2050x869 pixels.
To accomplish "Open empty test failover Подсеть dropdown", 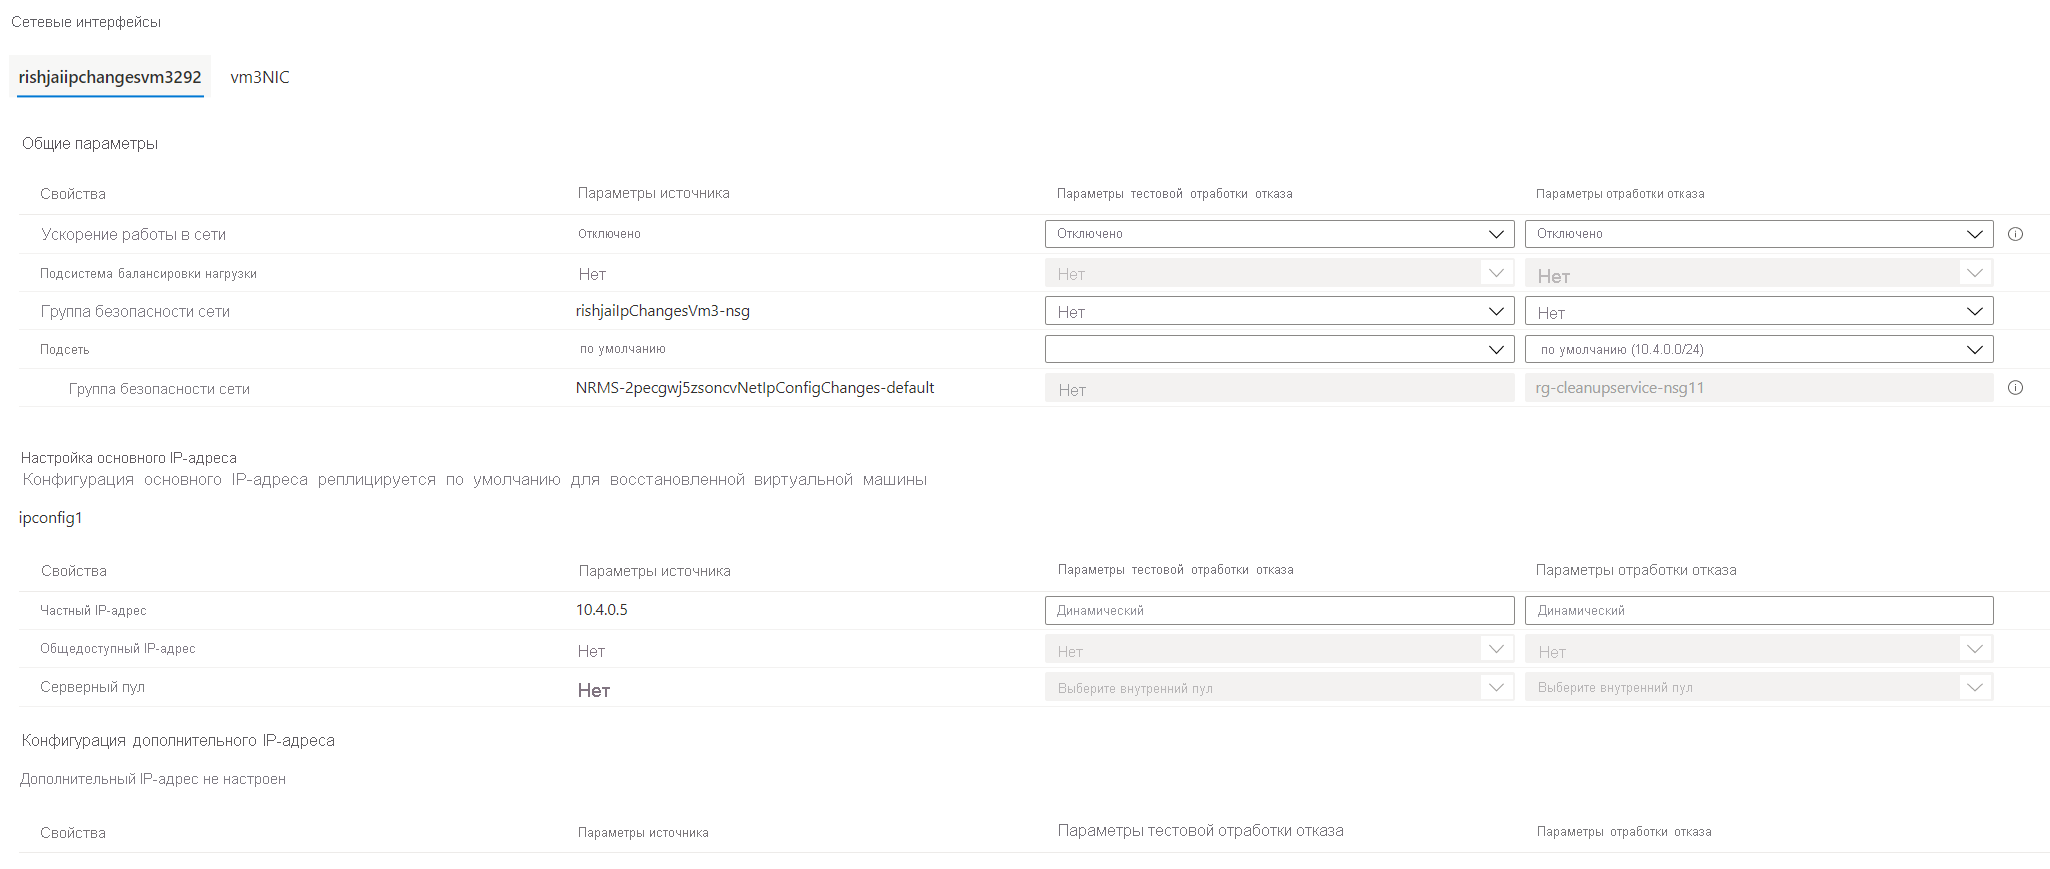I will click(x=1279, y=349).
